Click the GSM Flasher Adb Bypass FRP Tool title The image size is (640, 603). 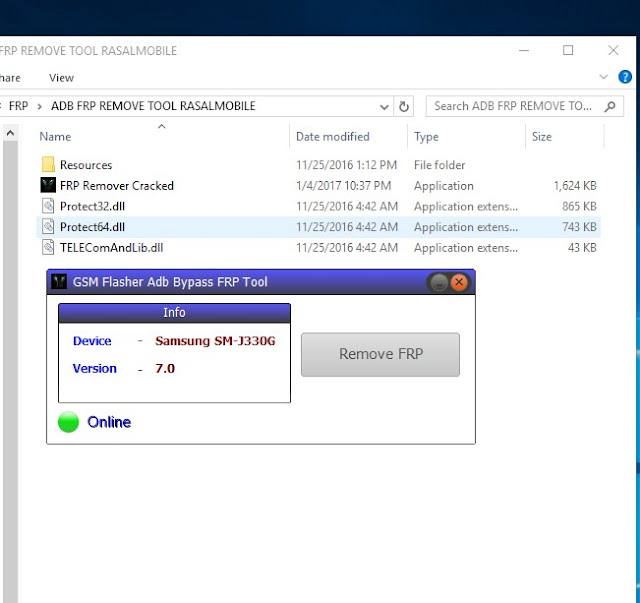[170, 282]
